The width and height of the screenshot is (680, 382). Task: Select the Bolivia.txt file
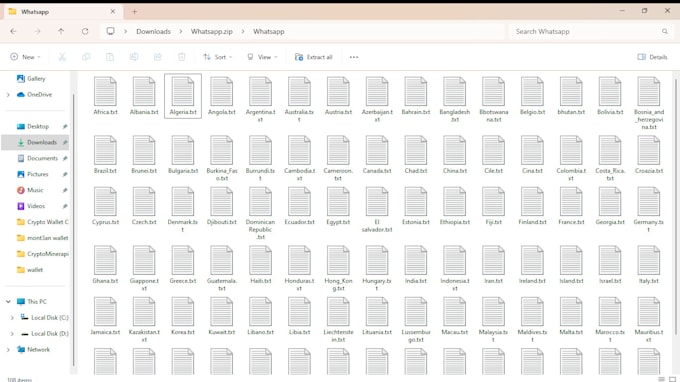click(x=610, y=95)
